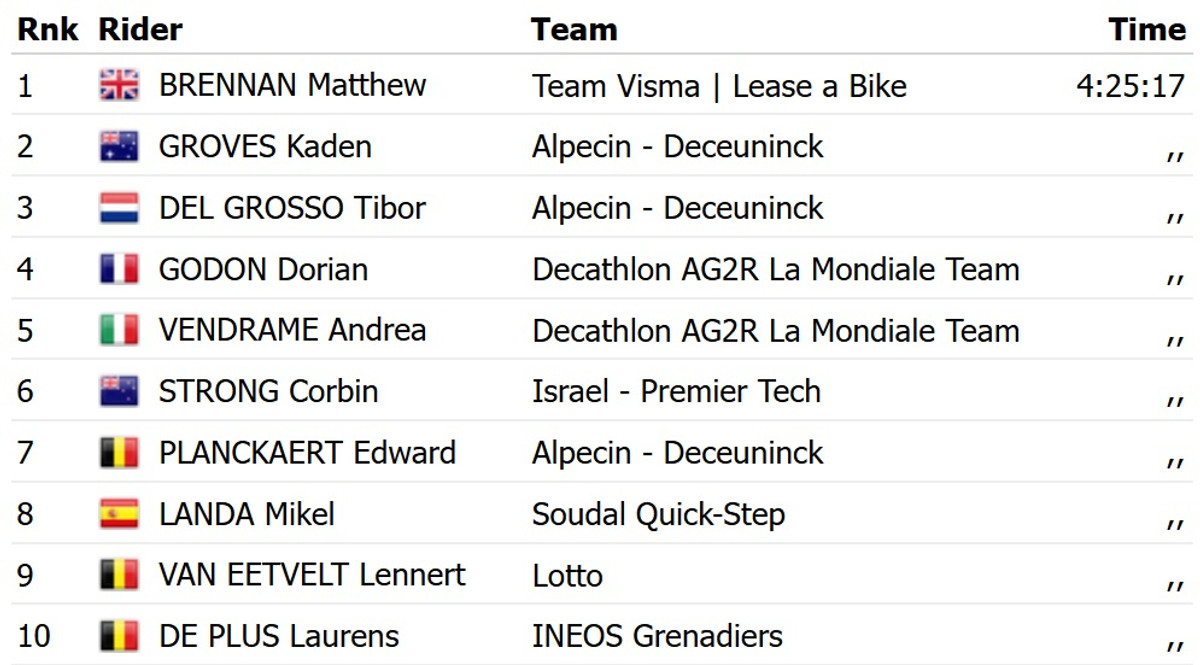This screenshot has width=1200, height=665.
Task: Open Soudal Quick-Step team page
Action: (x=658, y=514)
